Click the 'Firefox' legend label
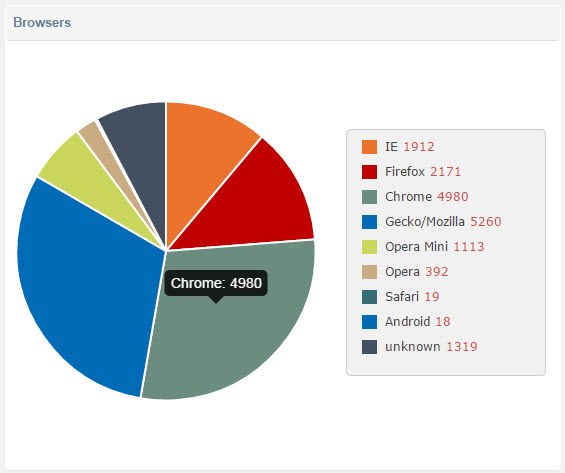Image resolution: width=565 pixels, height=473 pixels. point(405,171)
